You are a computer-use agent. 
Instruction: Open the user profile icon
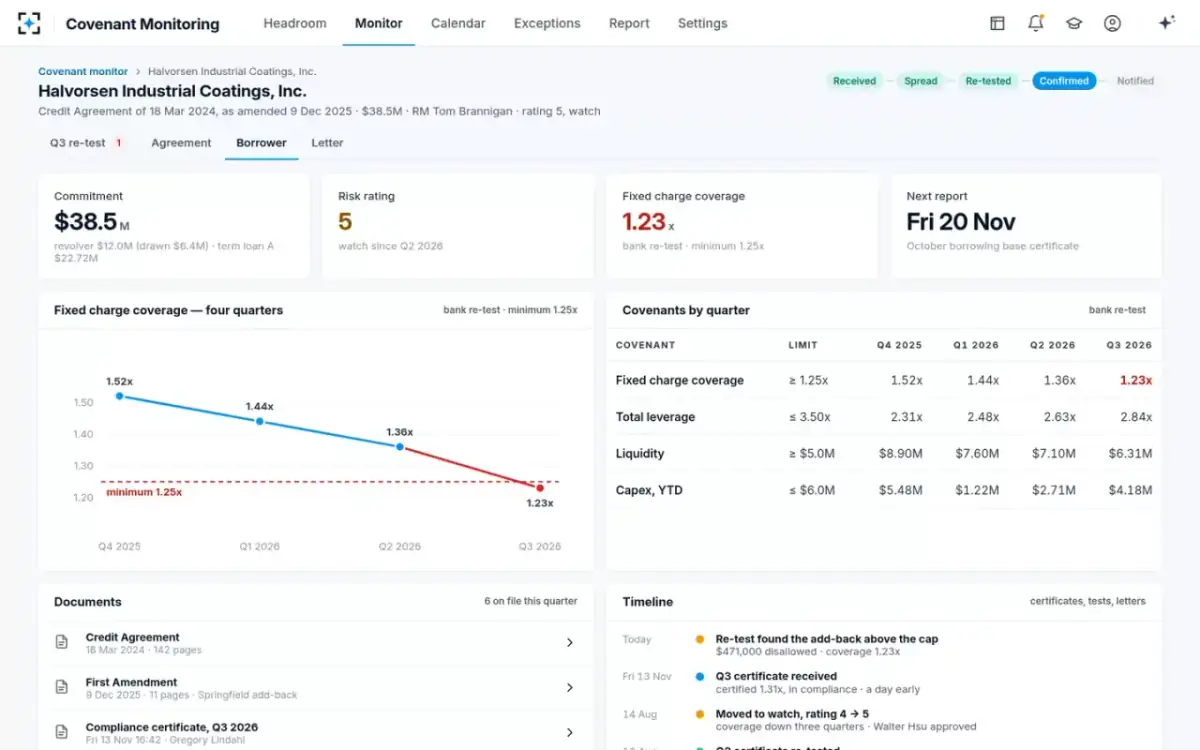(x=1112, y=23)
